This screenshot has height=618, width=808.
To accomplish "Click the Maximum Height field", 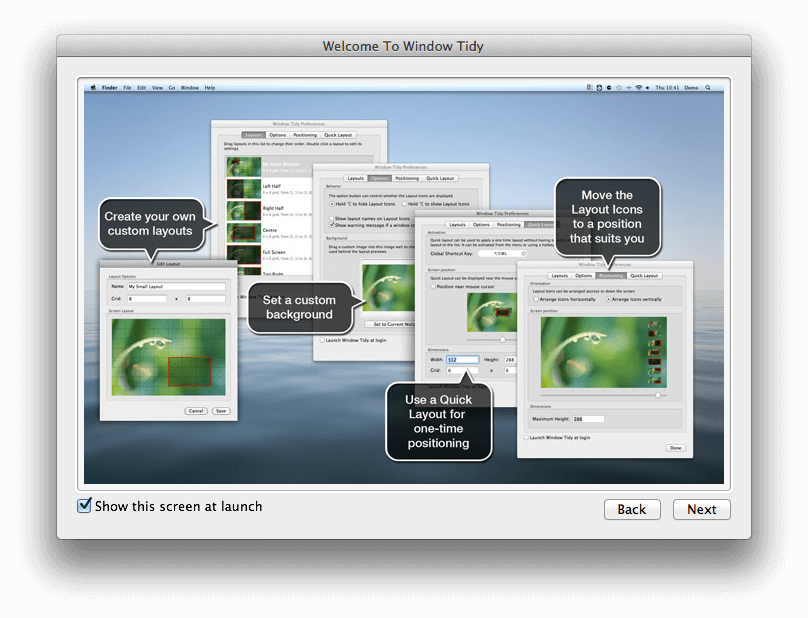I will point(588,419).
